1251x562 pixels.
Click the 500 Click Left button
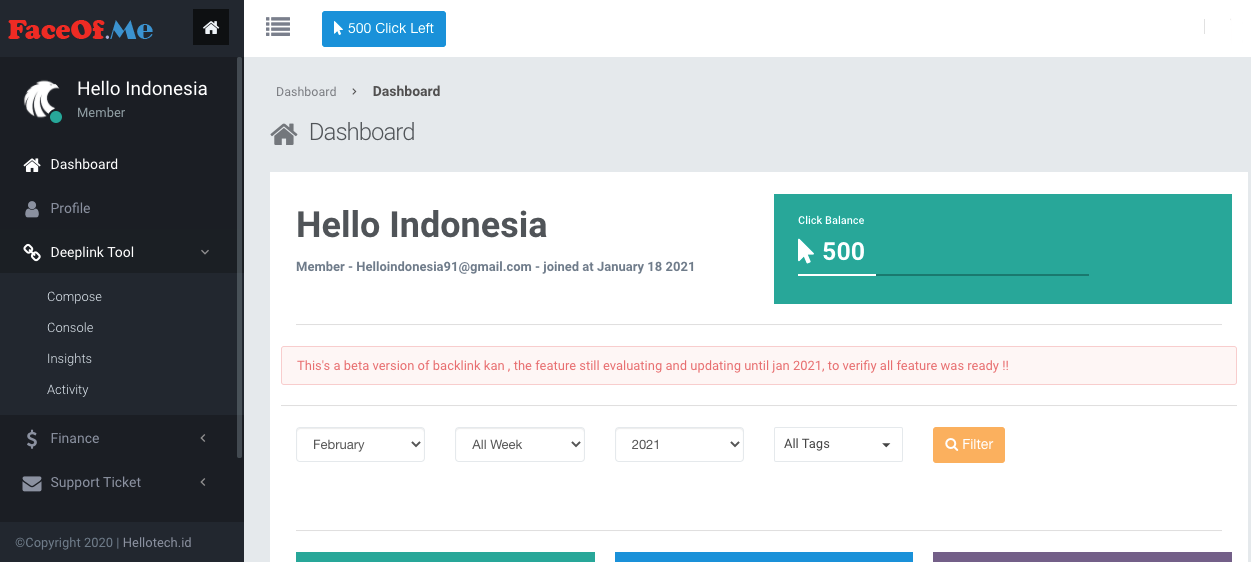pos(383,29)
